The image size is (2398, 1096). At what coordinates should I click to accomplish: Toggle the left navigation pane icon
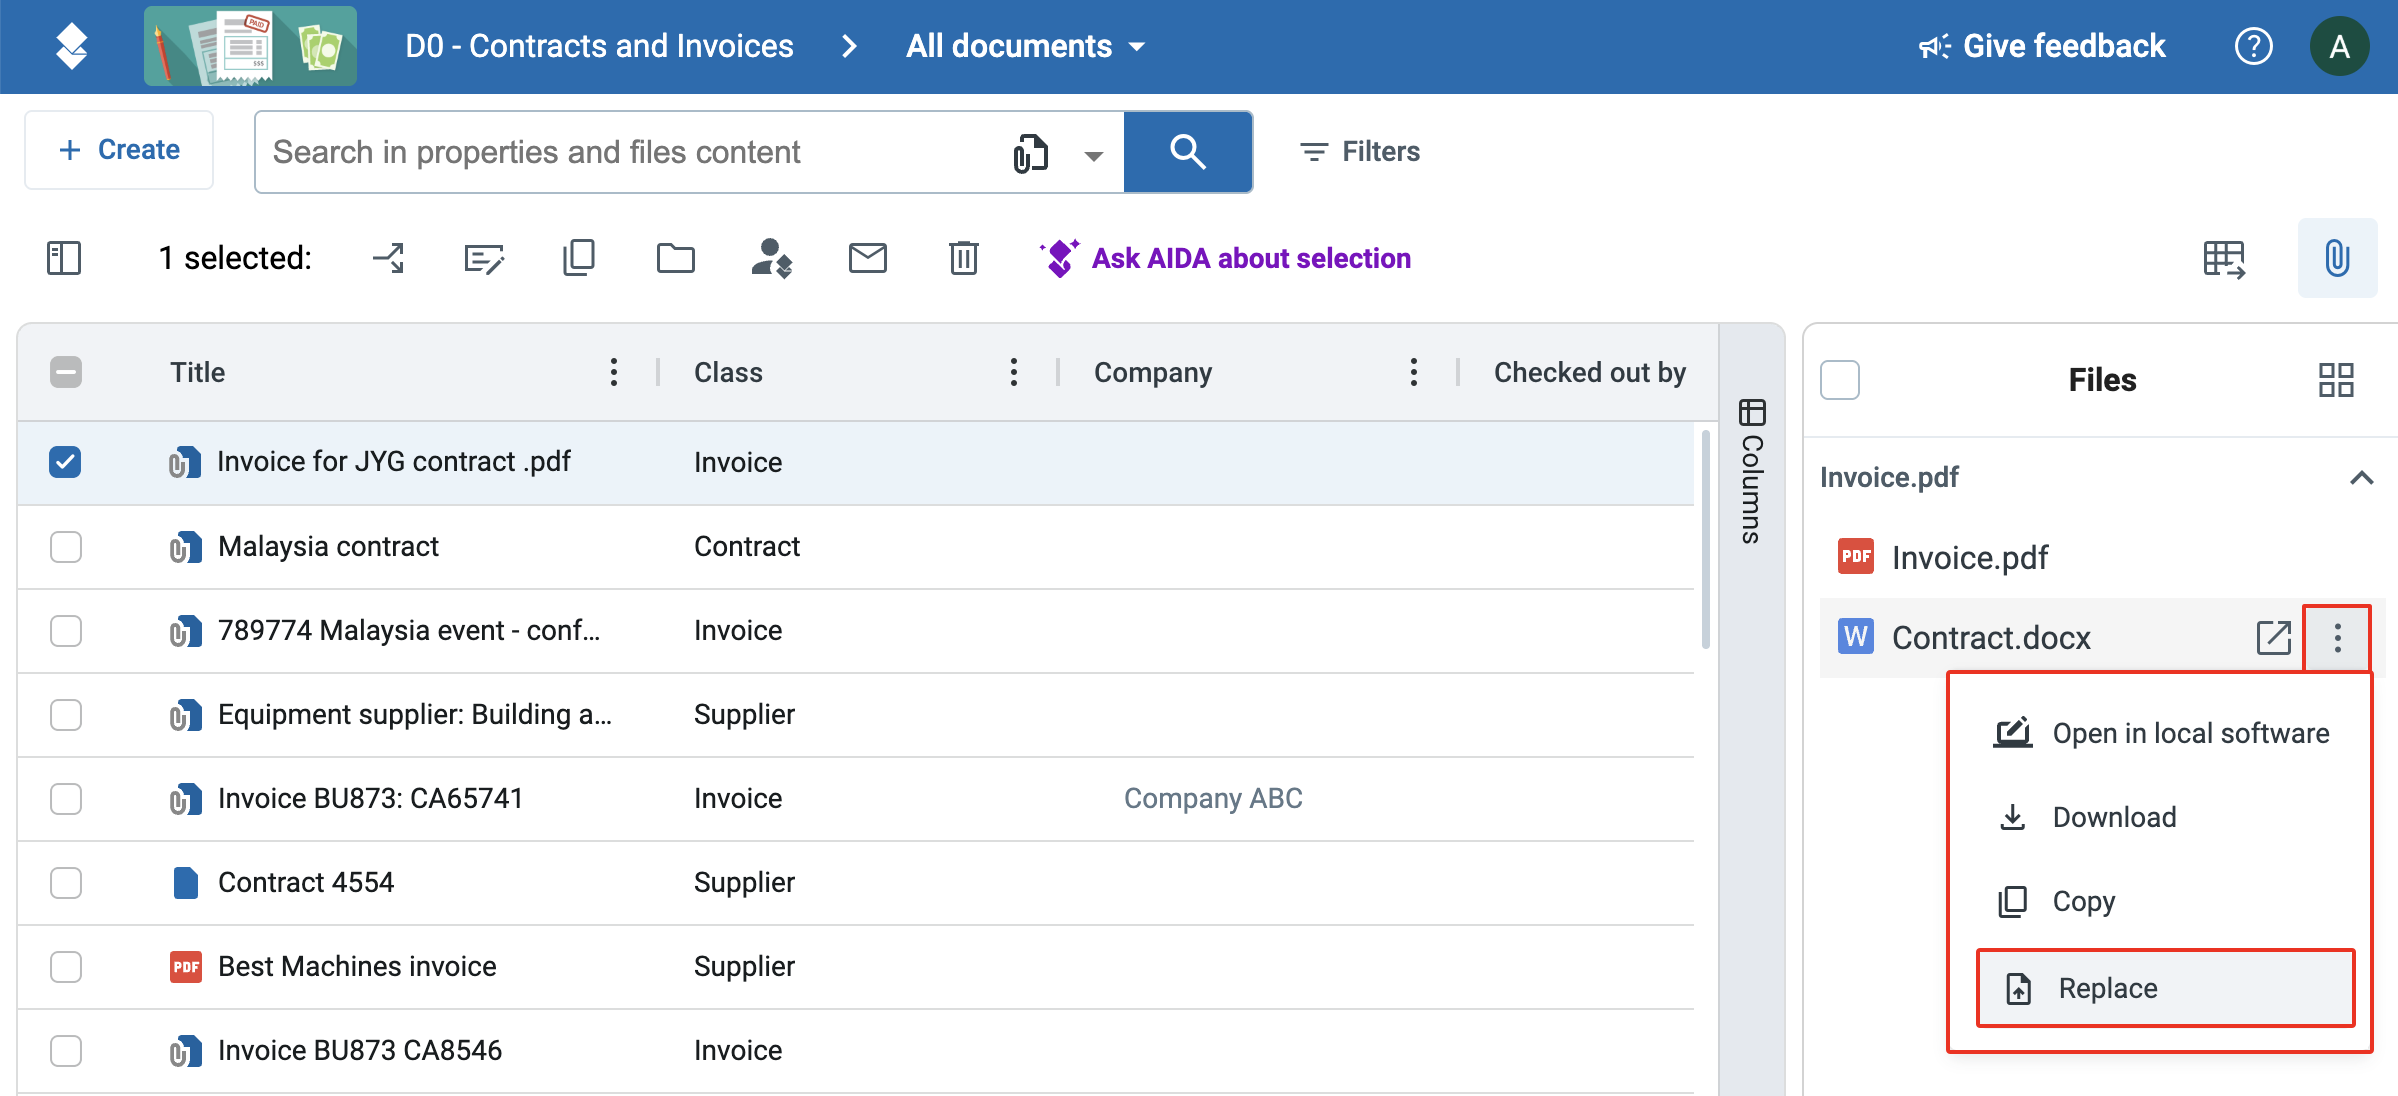(64, 258)
